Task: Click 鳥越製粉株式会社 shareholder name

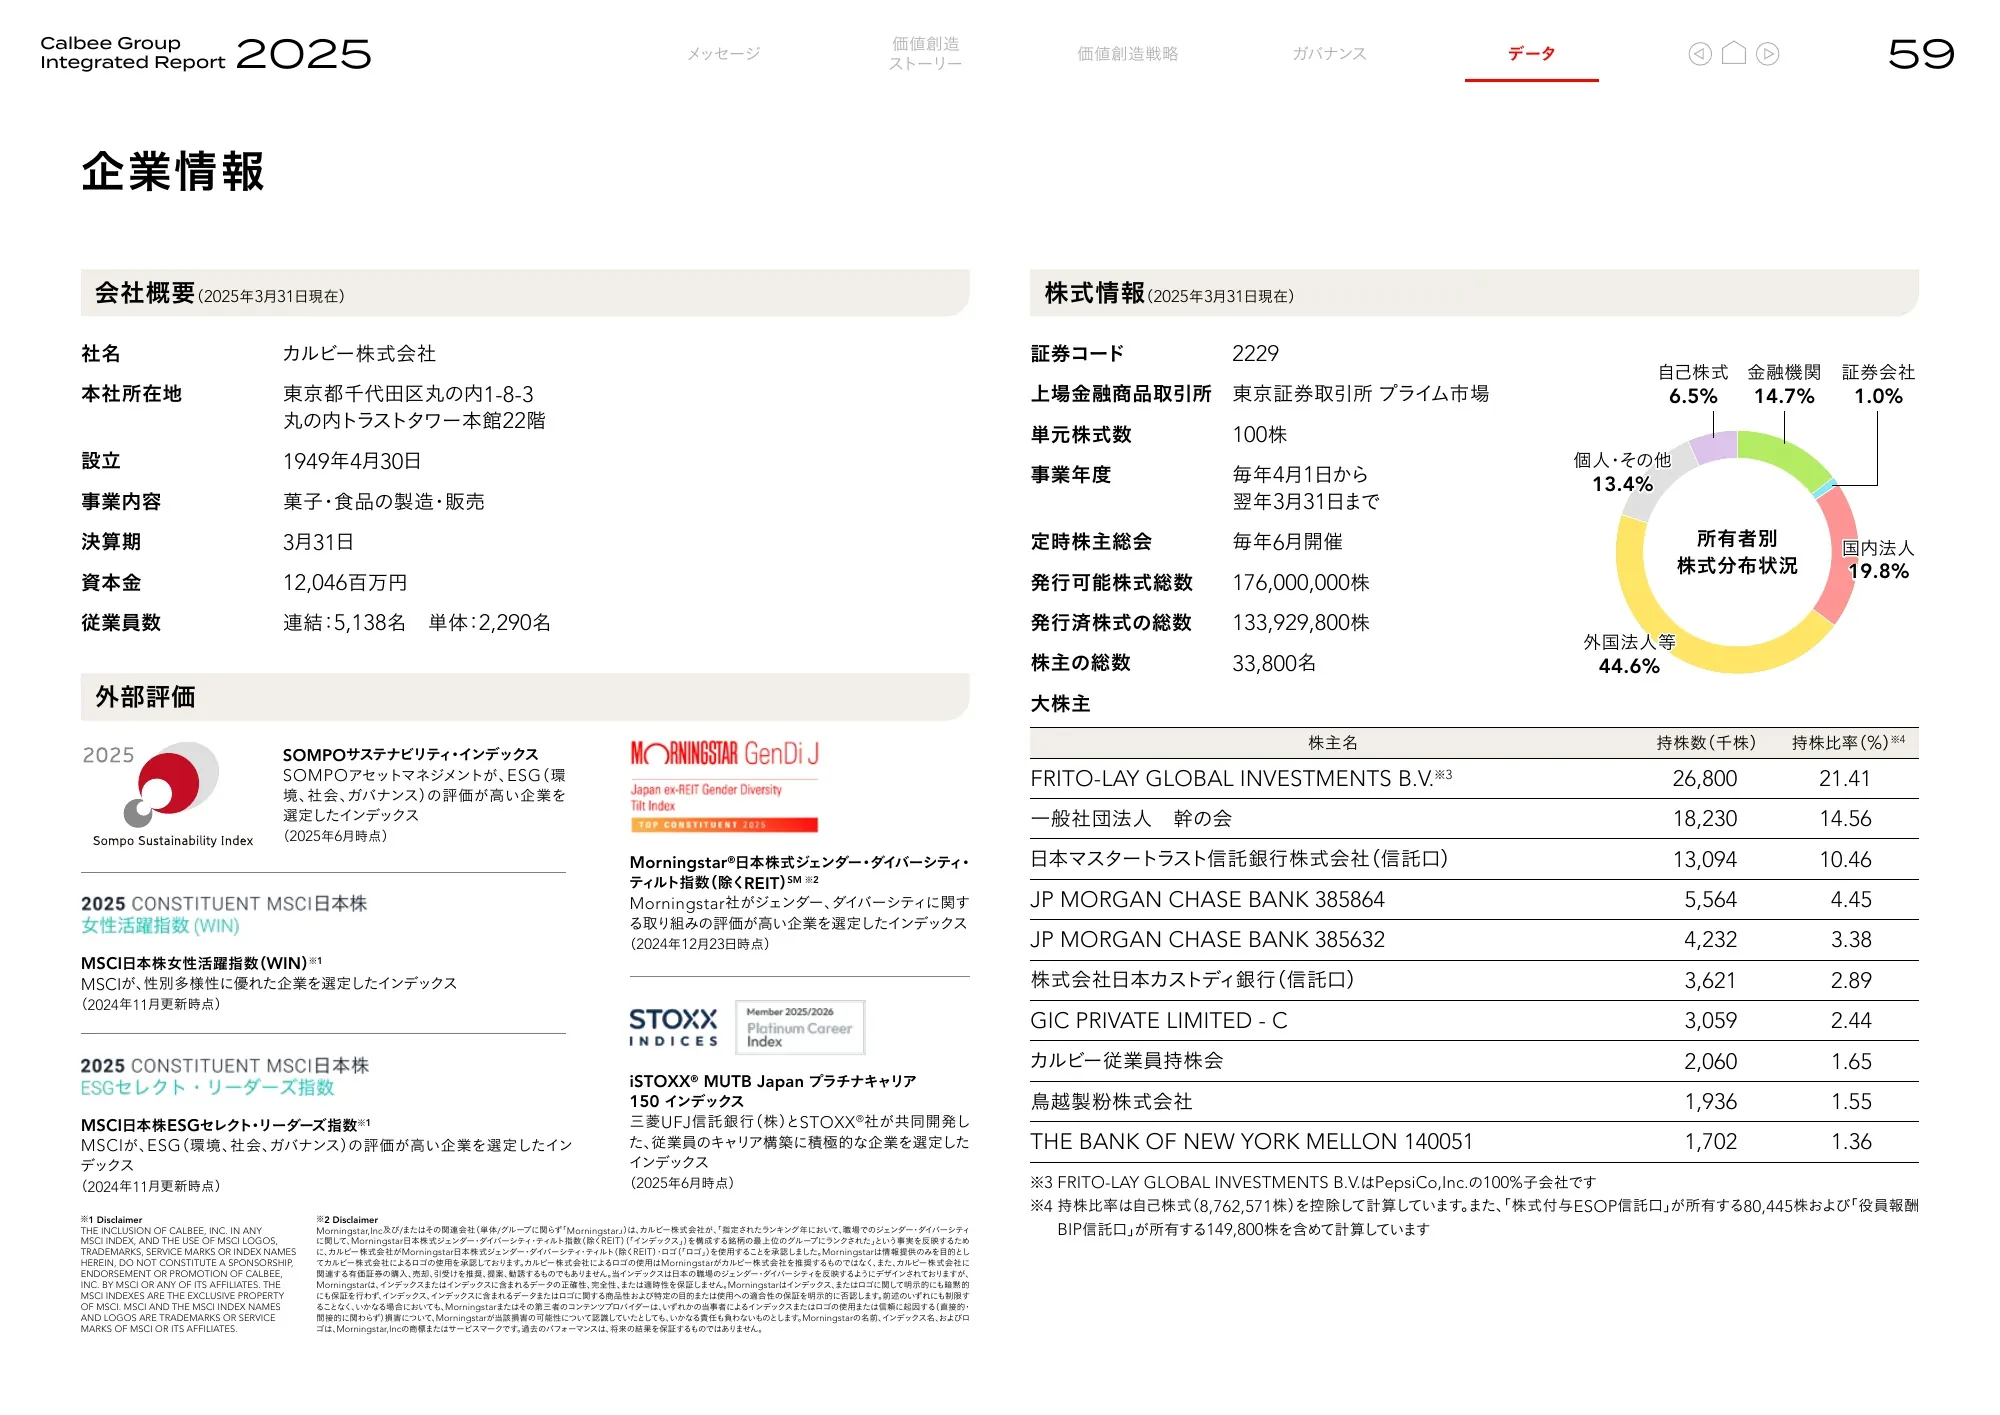Action: (x=1111, y=1102)
